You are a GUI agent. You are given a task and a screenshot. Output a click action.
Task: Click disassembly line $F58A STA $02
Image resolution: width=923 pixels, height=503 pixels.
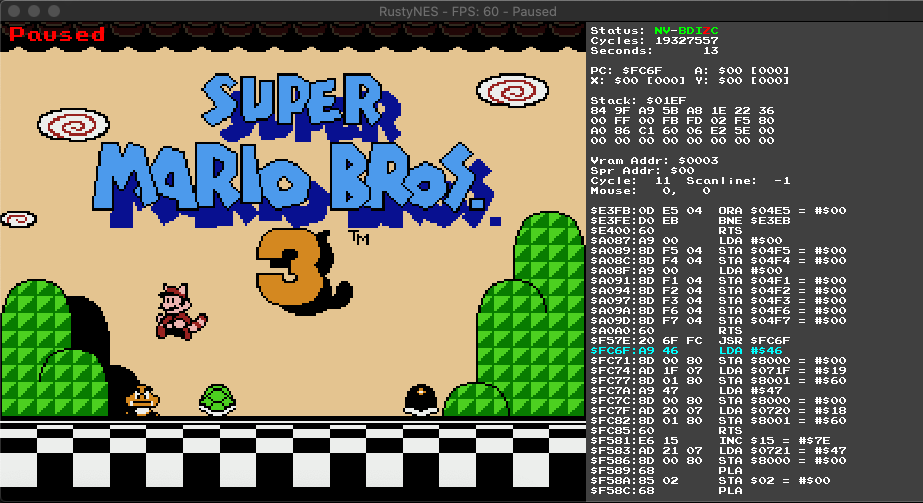tap(710, 481)
